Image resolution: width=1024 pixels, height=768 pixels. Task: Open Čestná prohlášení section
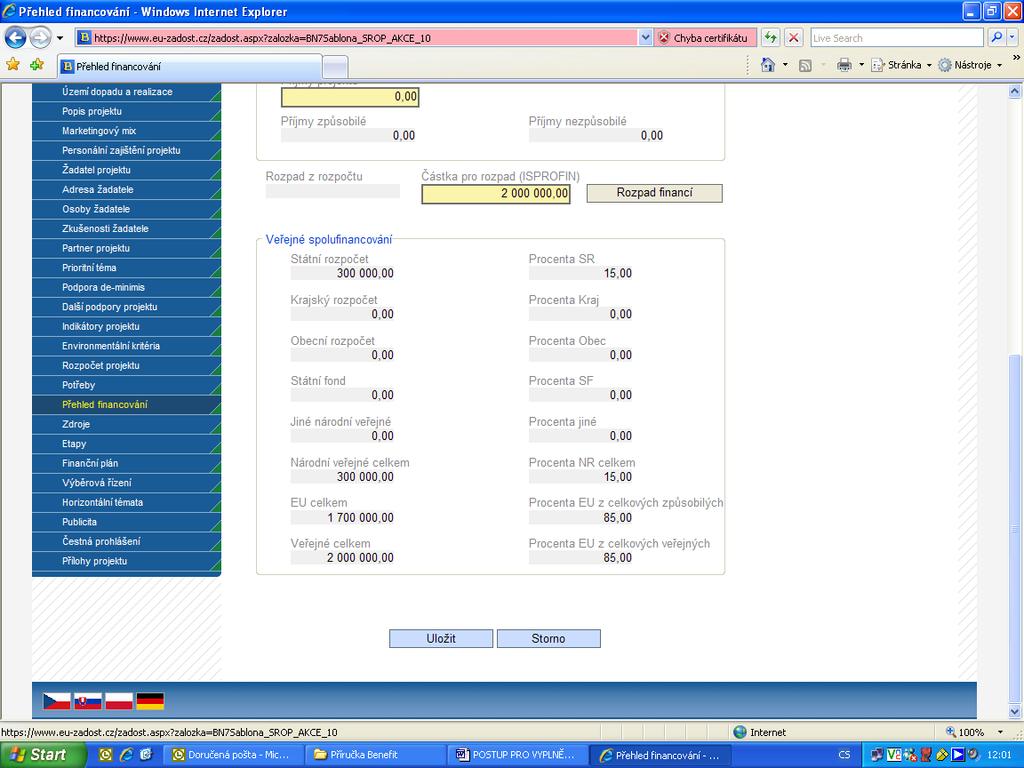tap(126, 543)
